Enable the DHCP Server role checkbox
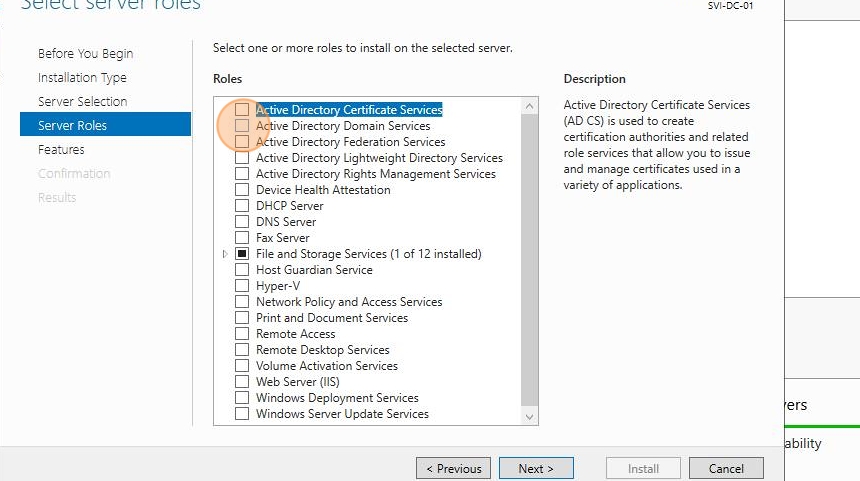Screen dimensions: 860x481 click(242, 206)
